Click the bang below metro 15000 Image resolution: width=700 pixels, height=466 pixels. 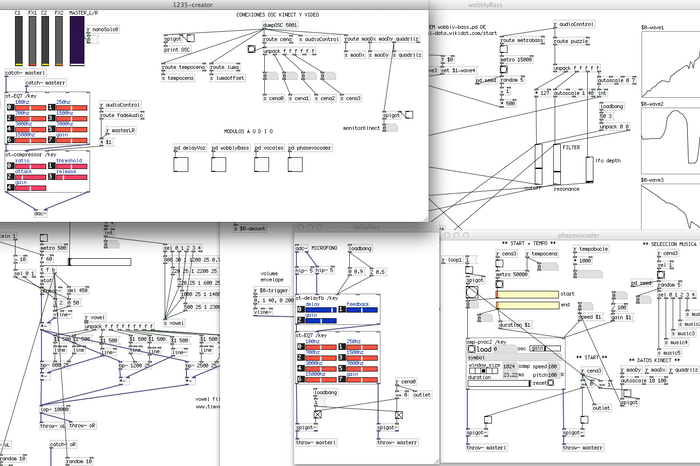[x=503, y=69]
